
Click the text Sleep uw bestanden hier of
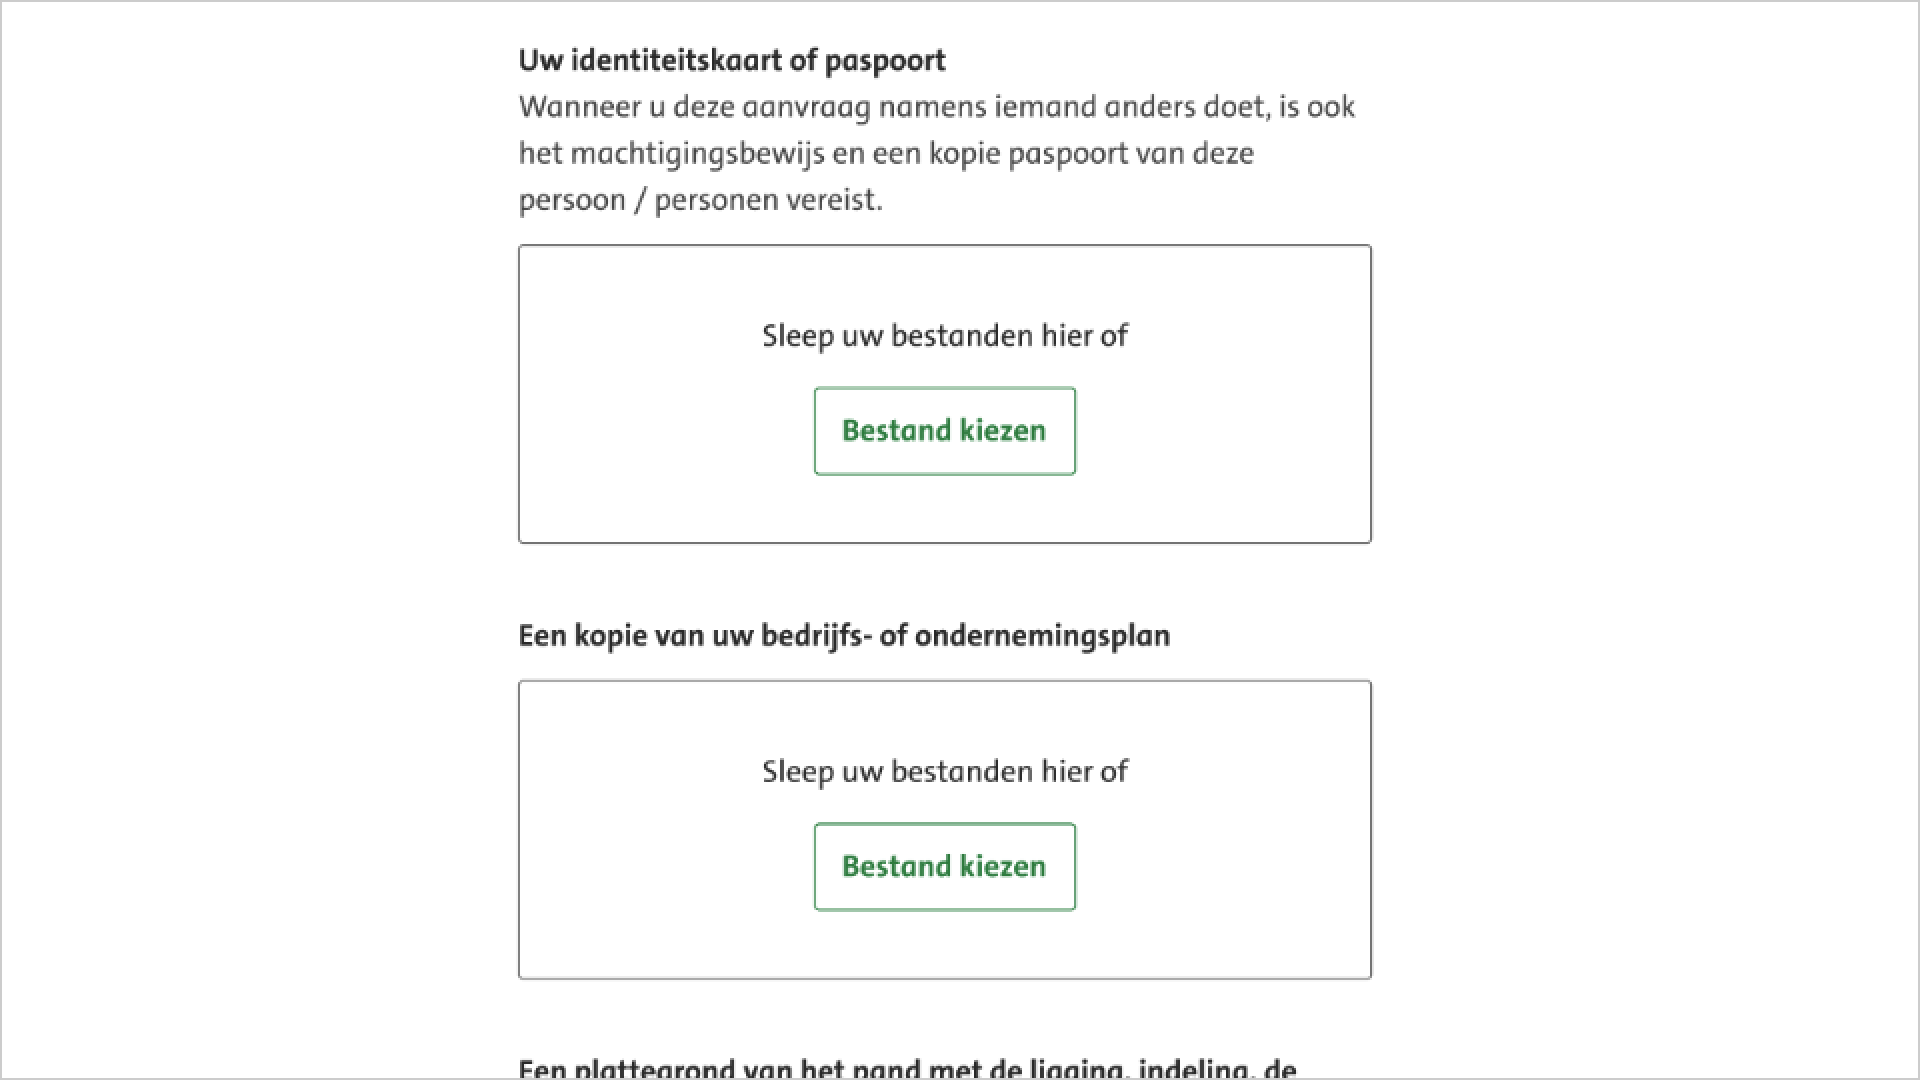[944, 336]
